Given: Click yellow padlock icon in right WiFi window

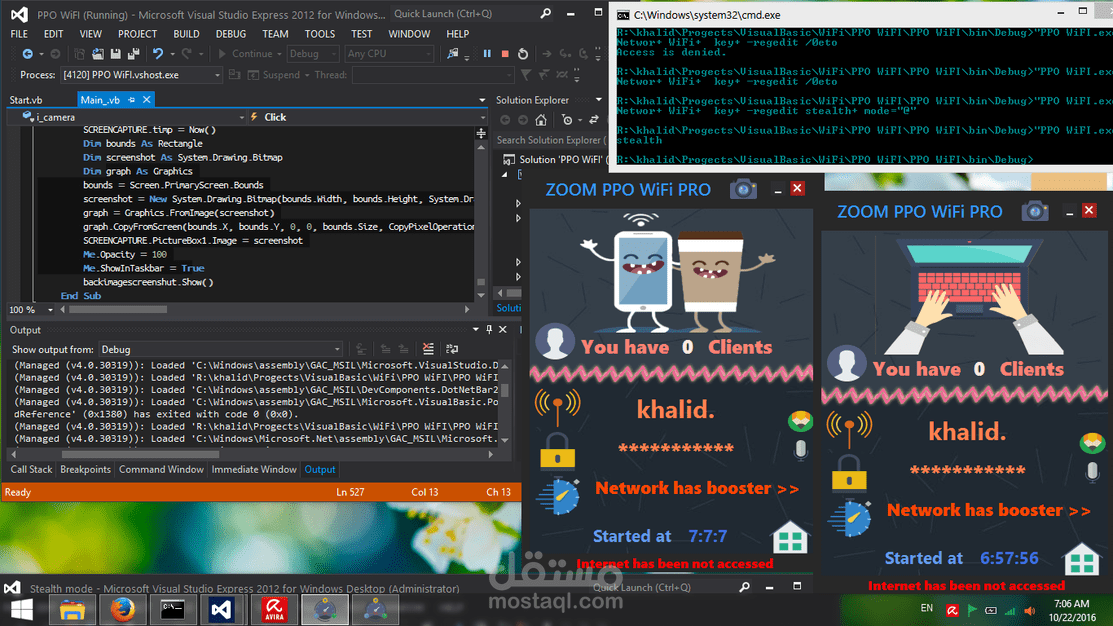Looking at the screenshot, I should pyautogui.click(x=850, y=473).
